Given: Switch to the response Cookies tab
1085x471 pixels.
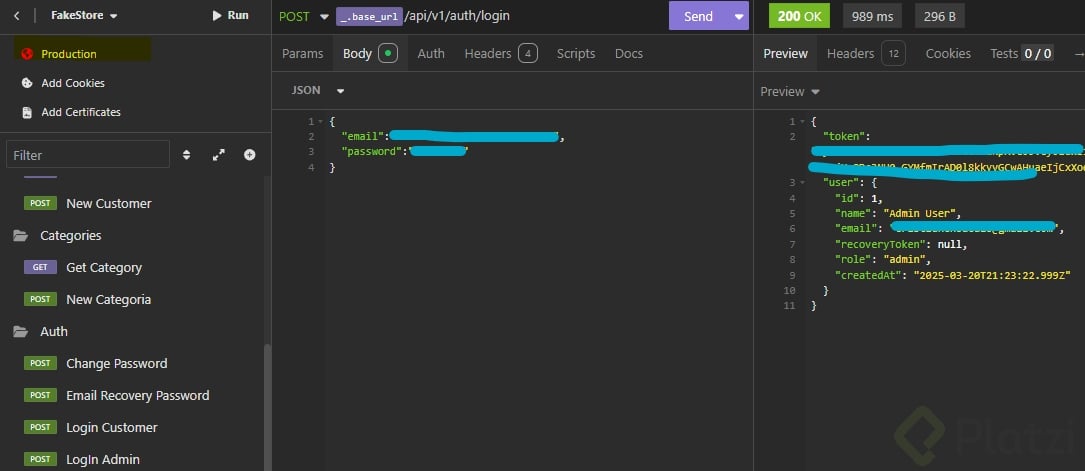Looking at the screenshot, I should pos(948,53).
